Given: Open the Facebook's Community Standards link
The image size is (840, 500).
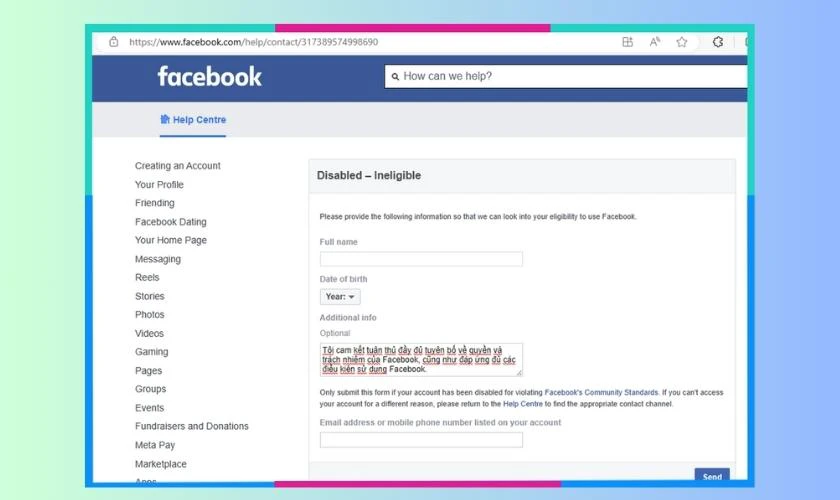Looking at the screenshot, I should (x=601, y=392).
